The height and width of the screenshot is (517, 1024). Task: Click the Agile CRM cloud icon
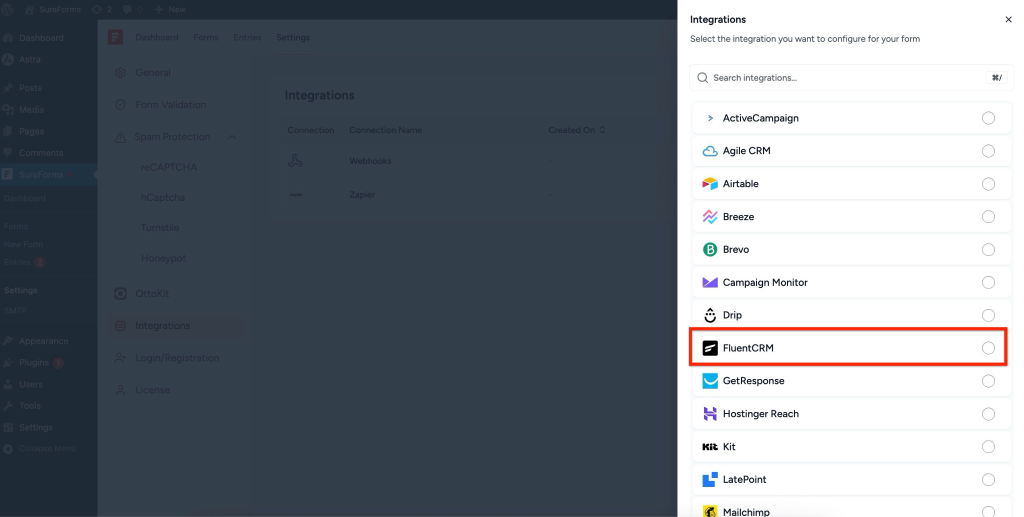pyautogui.click(x=710, y=151)
